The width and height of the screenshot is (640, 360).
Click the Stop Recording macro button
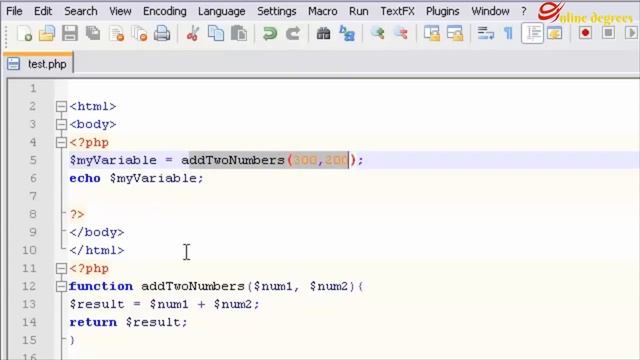[608, 33]
